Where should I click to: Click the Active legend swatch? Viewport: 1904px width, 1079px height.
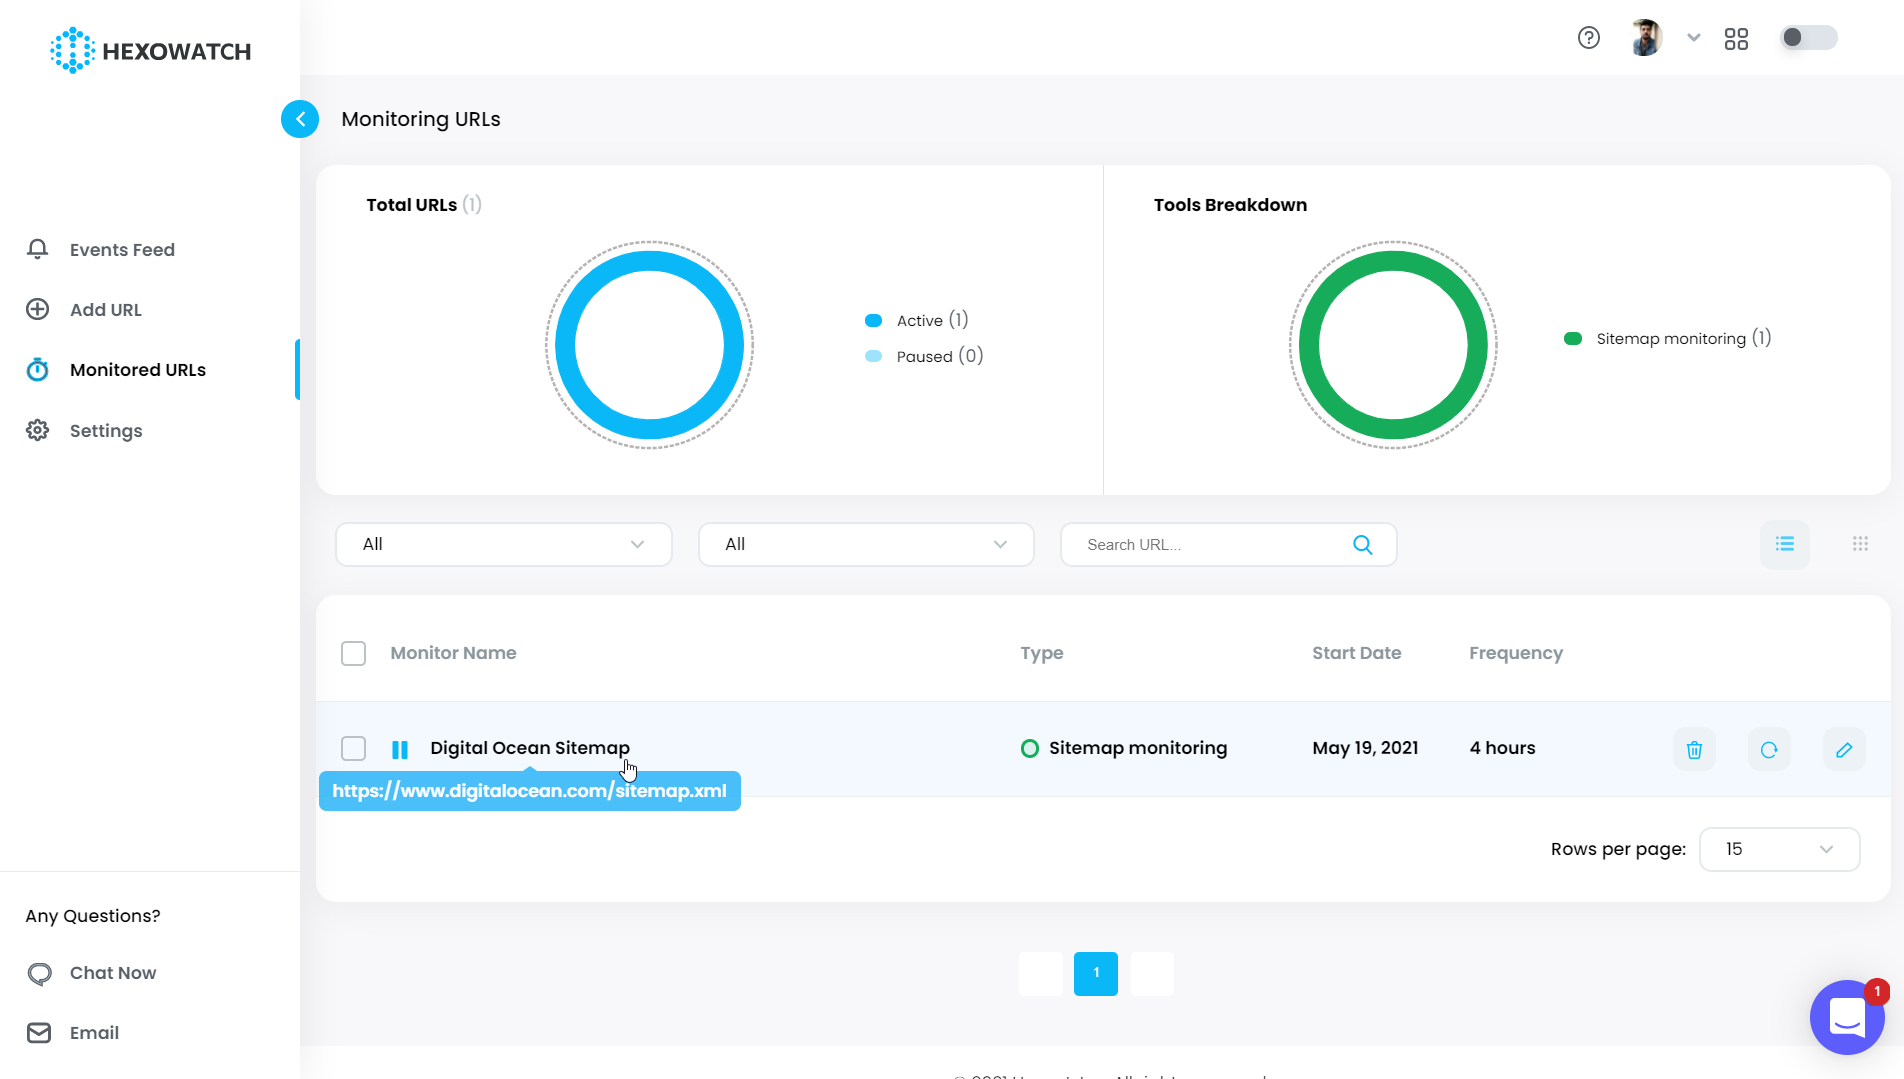[x=873, y=321]
